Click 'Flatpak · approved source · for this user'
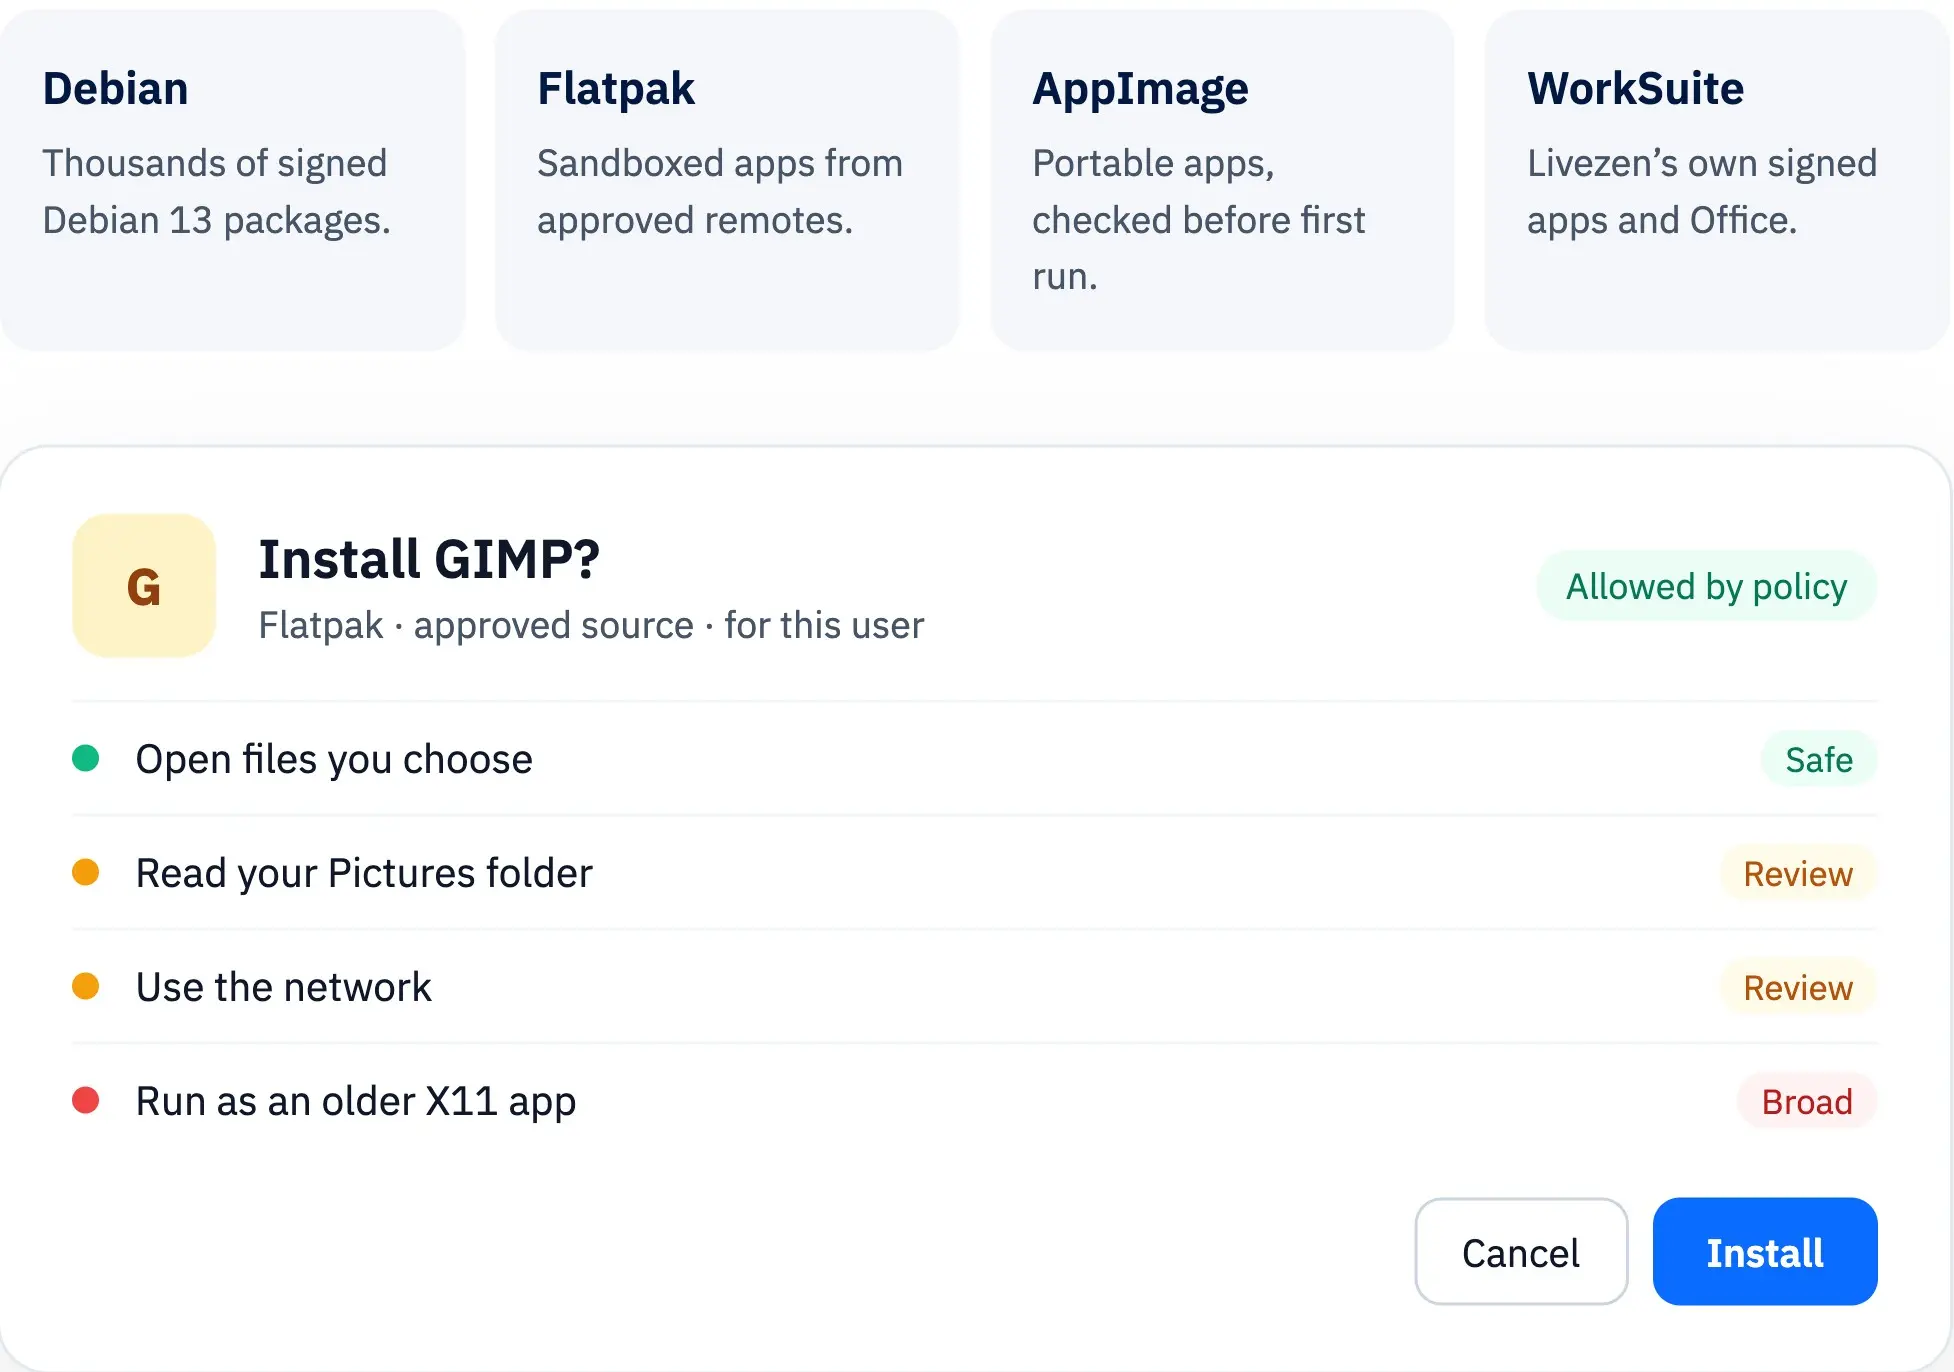1954x1372 pixels. [591, 626]
